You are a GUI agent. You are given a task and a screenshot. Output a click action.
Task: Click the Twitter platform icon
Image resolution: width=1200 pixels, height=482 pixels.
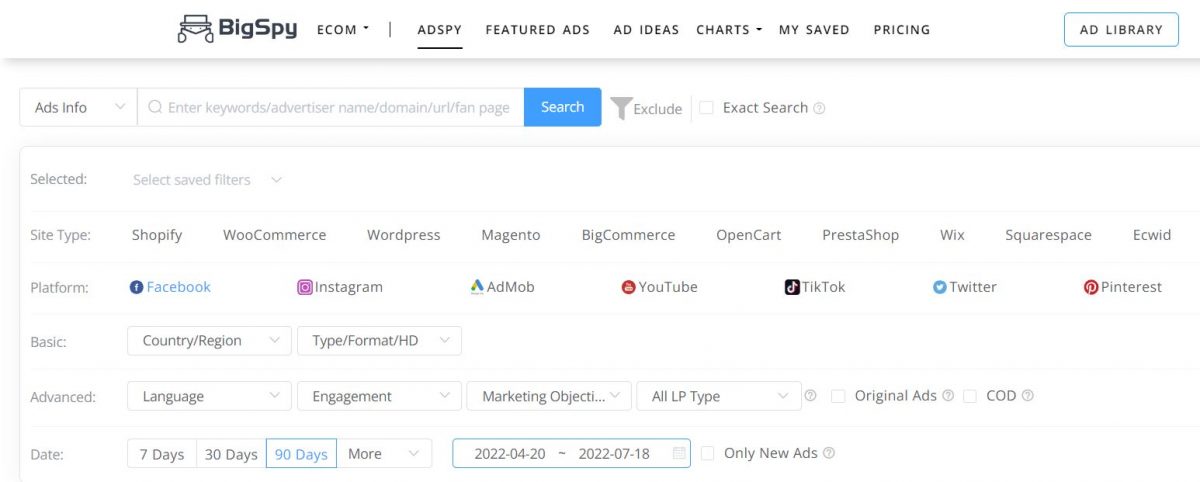[939, 287]
